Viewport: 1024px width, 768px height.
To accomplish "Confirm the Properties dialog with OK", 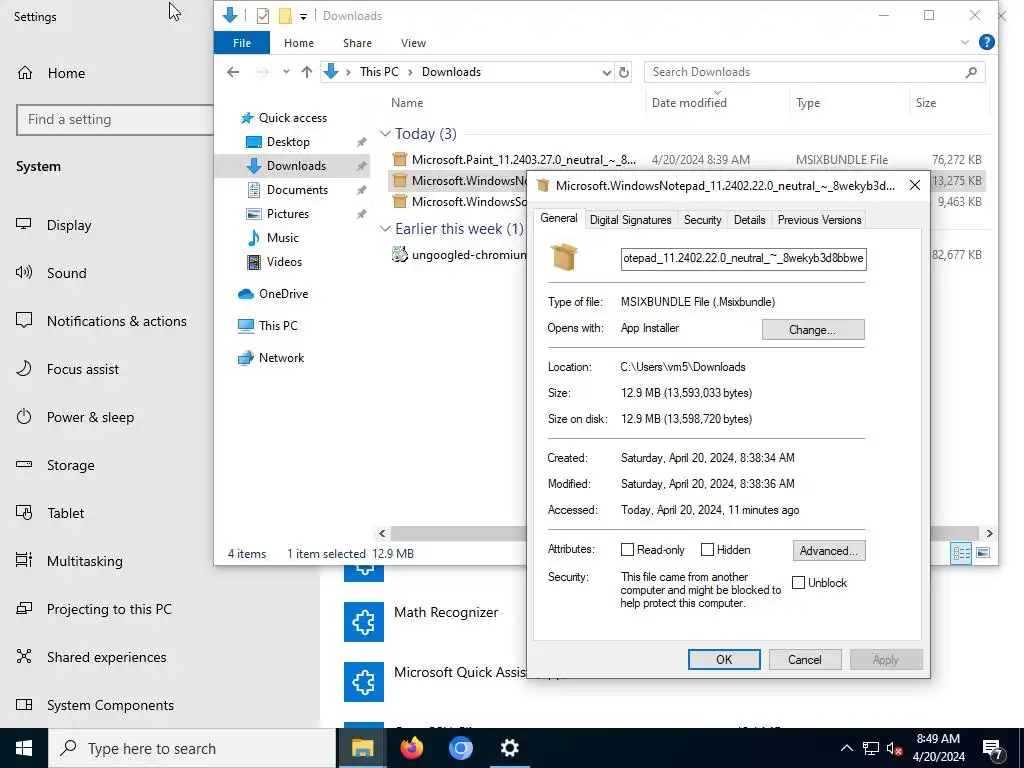I will pyautogui.click(x=724, y=660).
